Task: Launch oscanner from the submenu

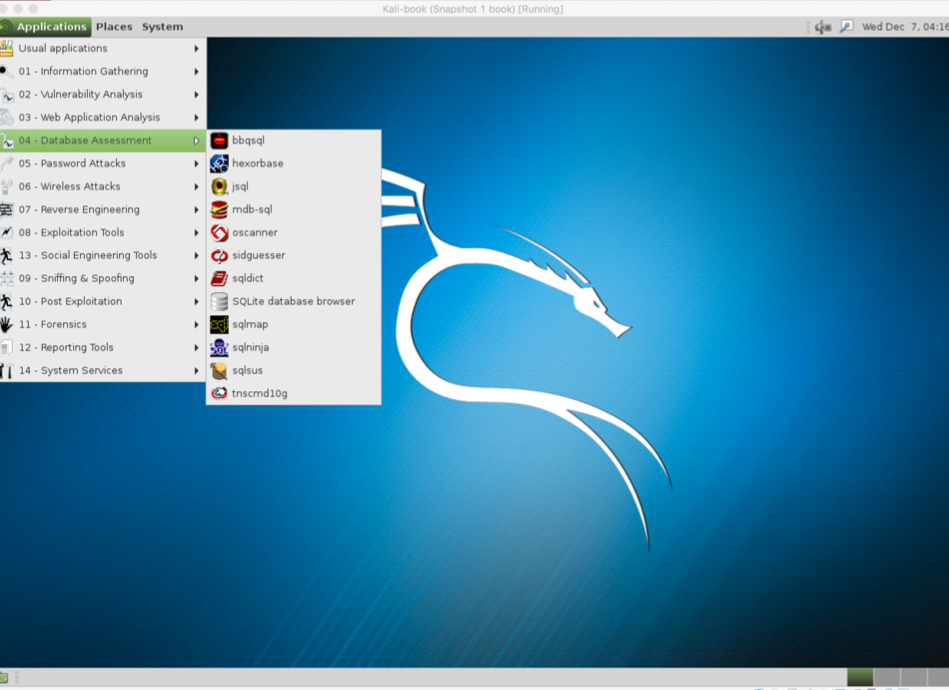Action: (294, 232)
